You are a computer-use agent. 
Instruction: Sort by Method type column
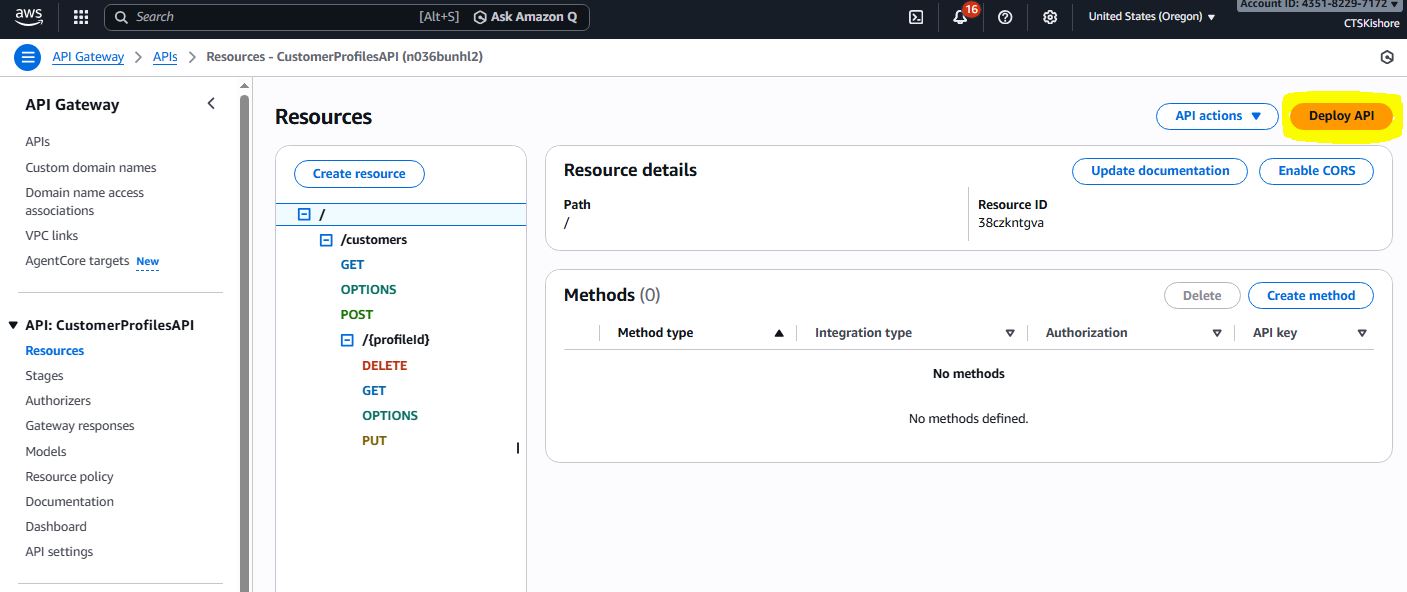point(699,333)
